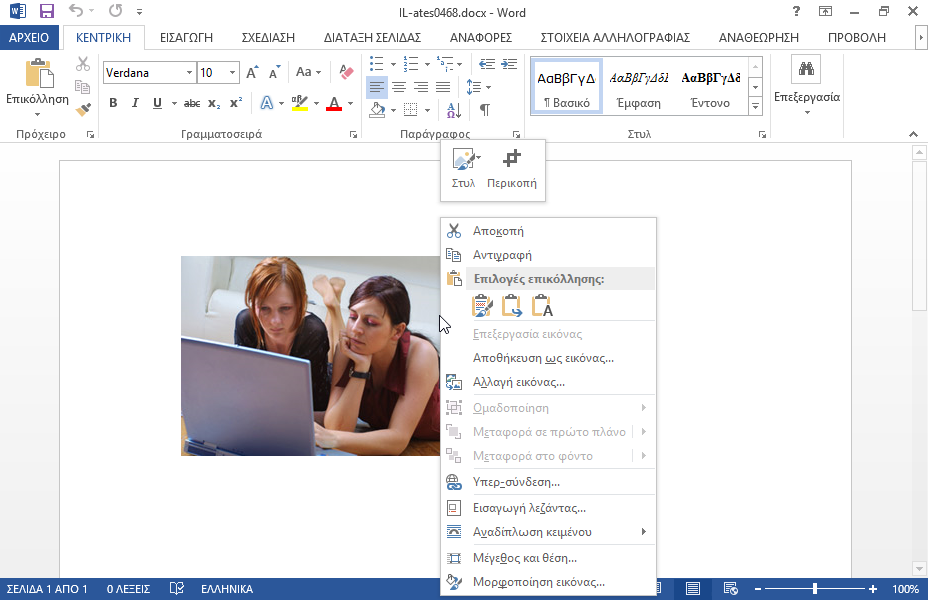Screen dimensions: 928x600
Task: Select Αποθήκευση ως εικόνας menu entry
Action: pos(549,358)
